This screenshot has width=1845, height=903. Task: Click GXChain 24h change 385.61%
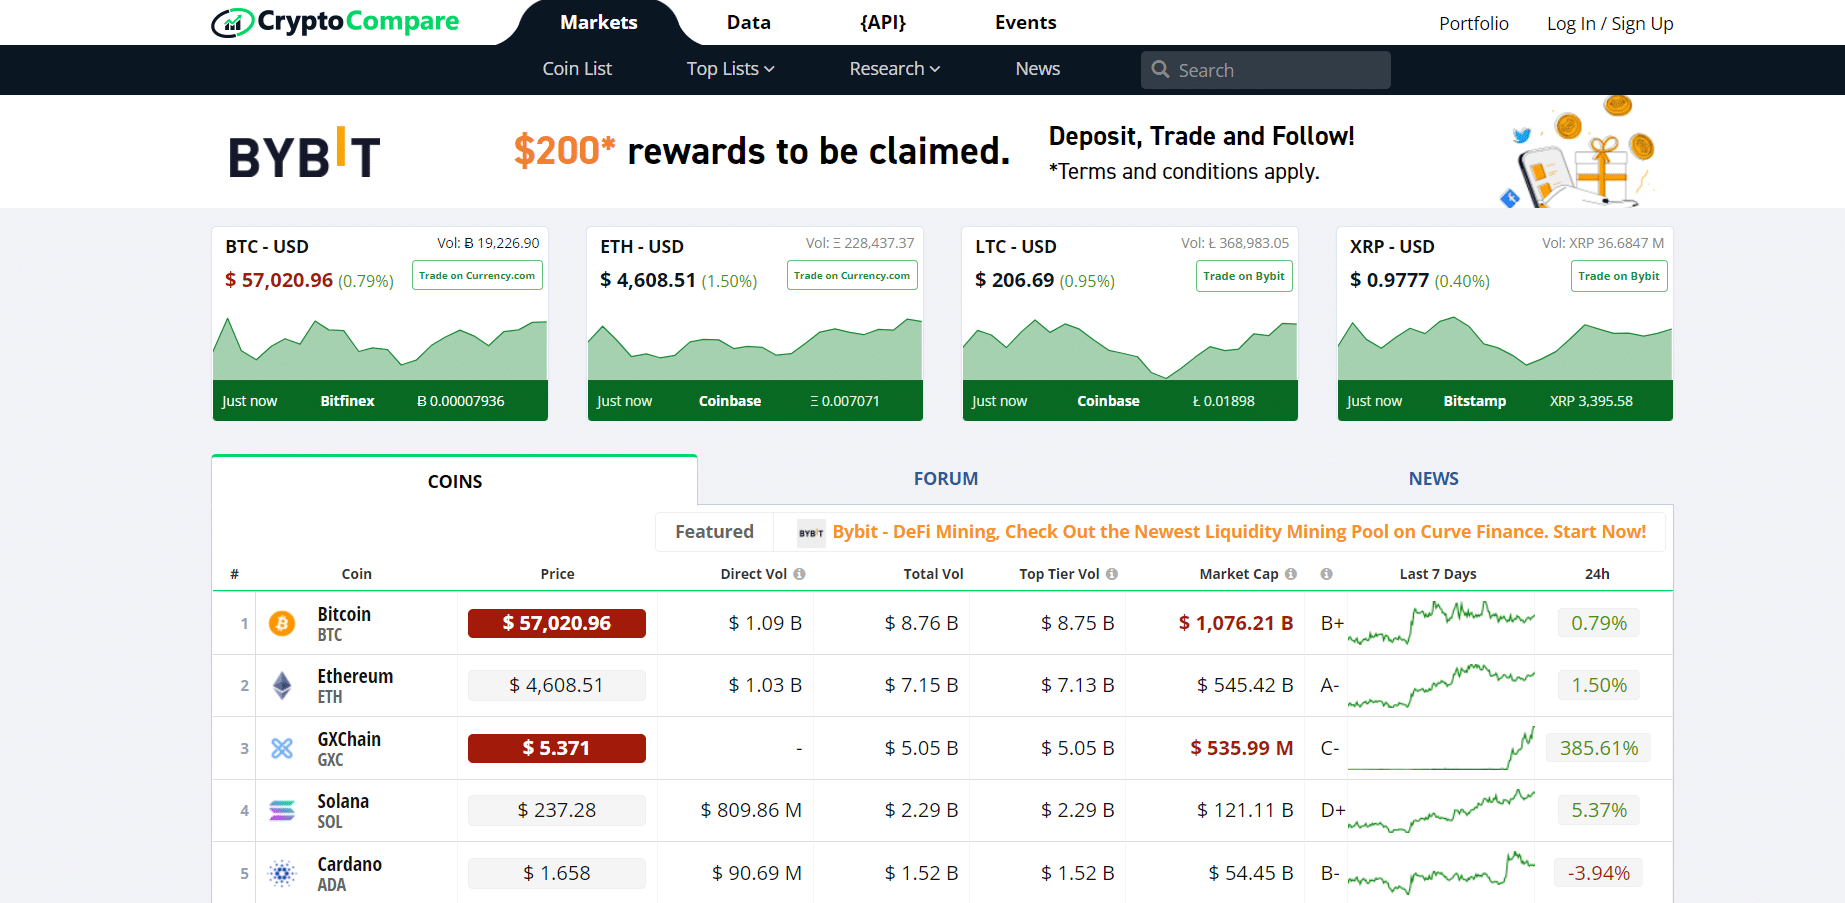[1599, 748]
